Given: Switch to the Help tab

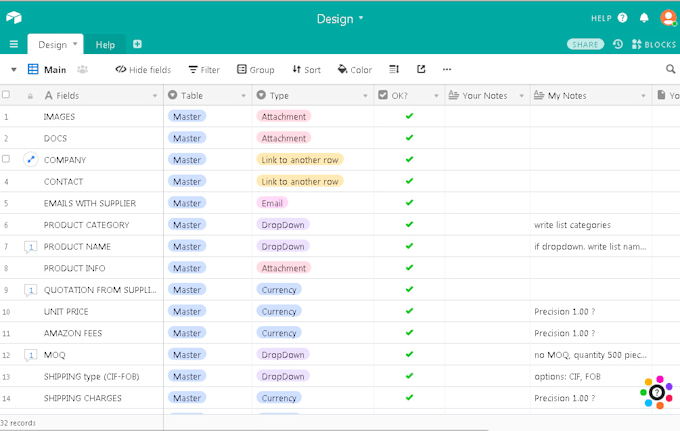Looking at the screenshot, I should (105, 45).
